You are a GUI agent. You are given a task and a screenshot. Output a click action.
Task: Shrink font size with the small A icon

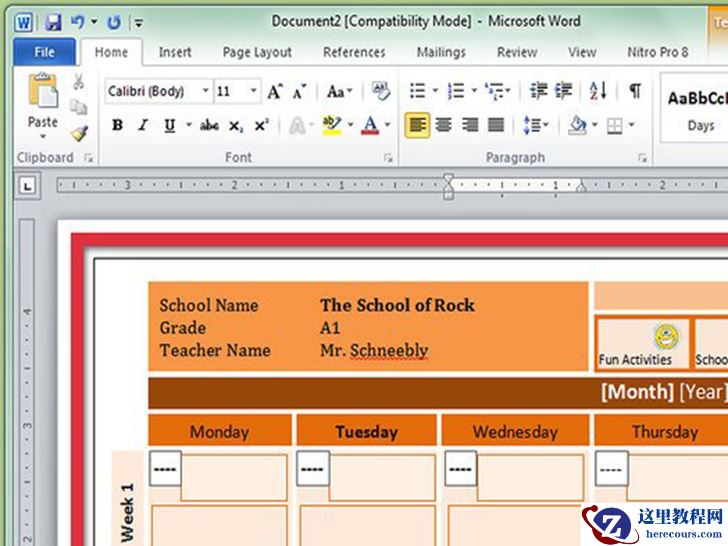point(300,91)
